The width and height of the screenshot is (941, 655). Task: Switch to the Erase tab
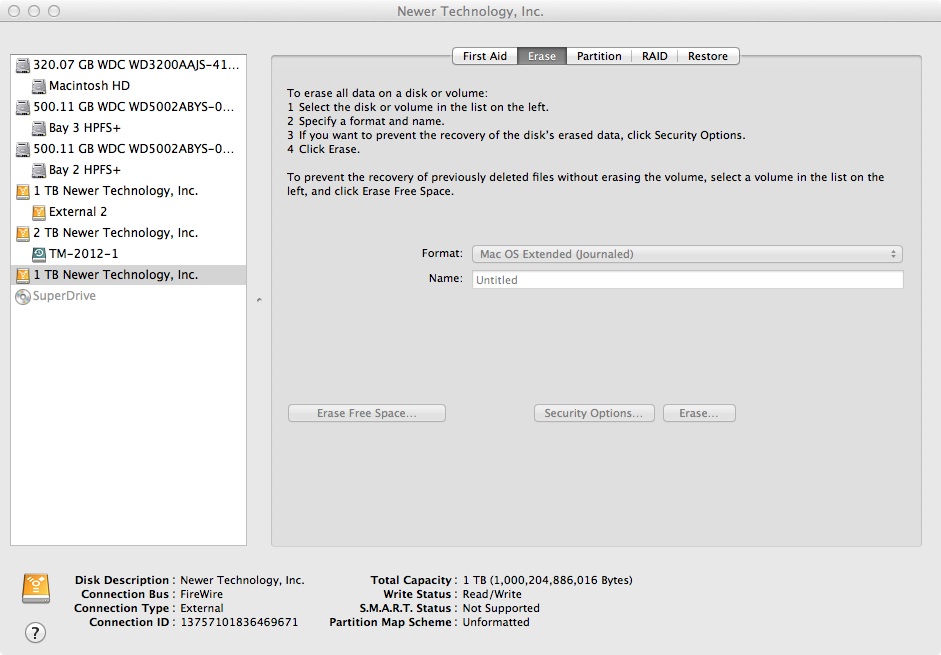click(x=542, y=56)
